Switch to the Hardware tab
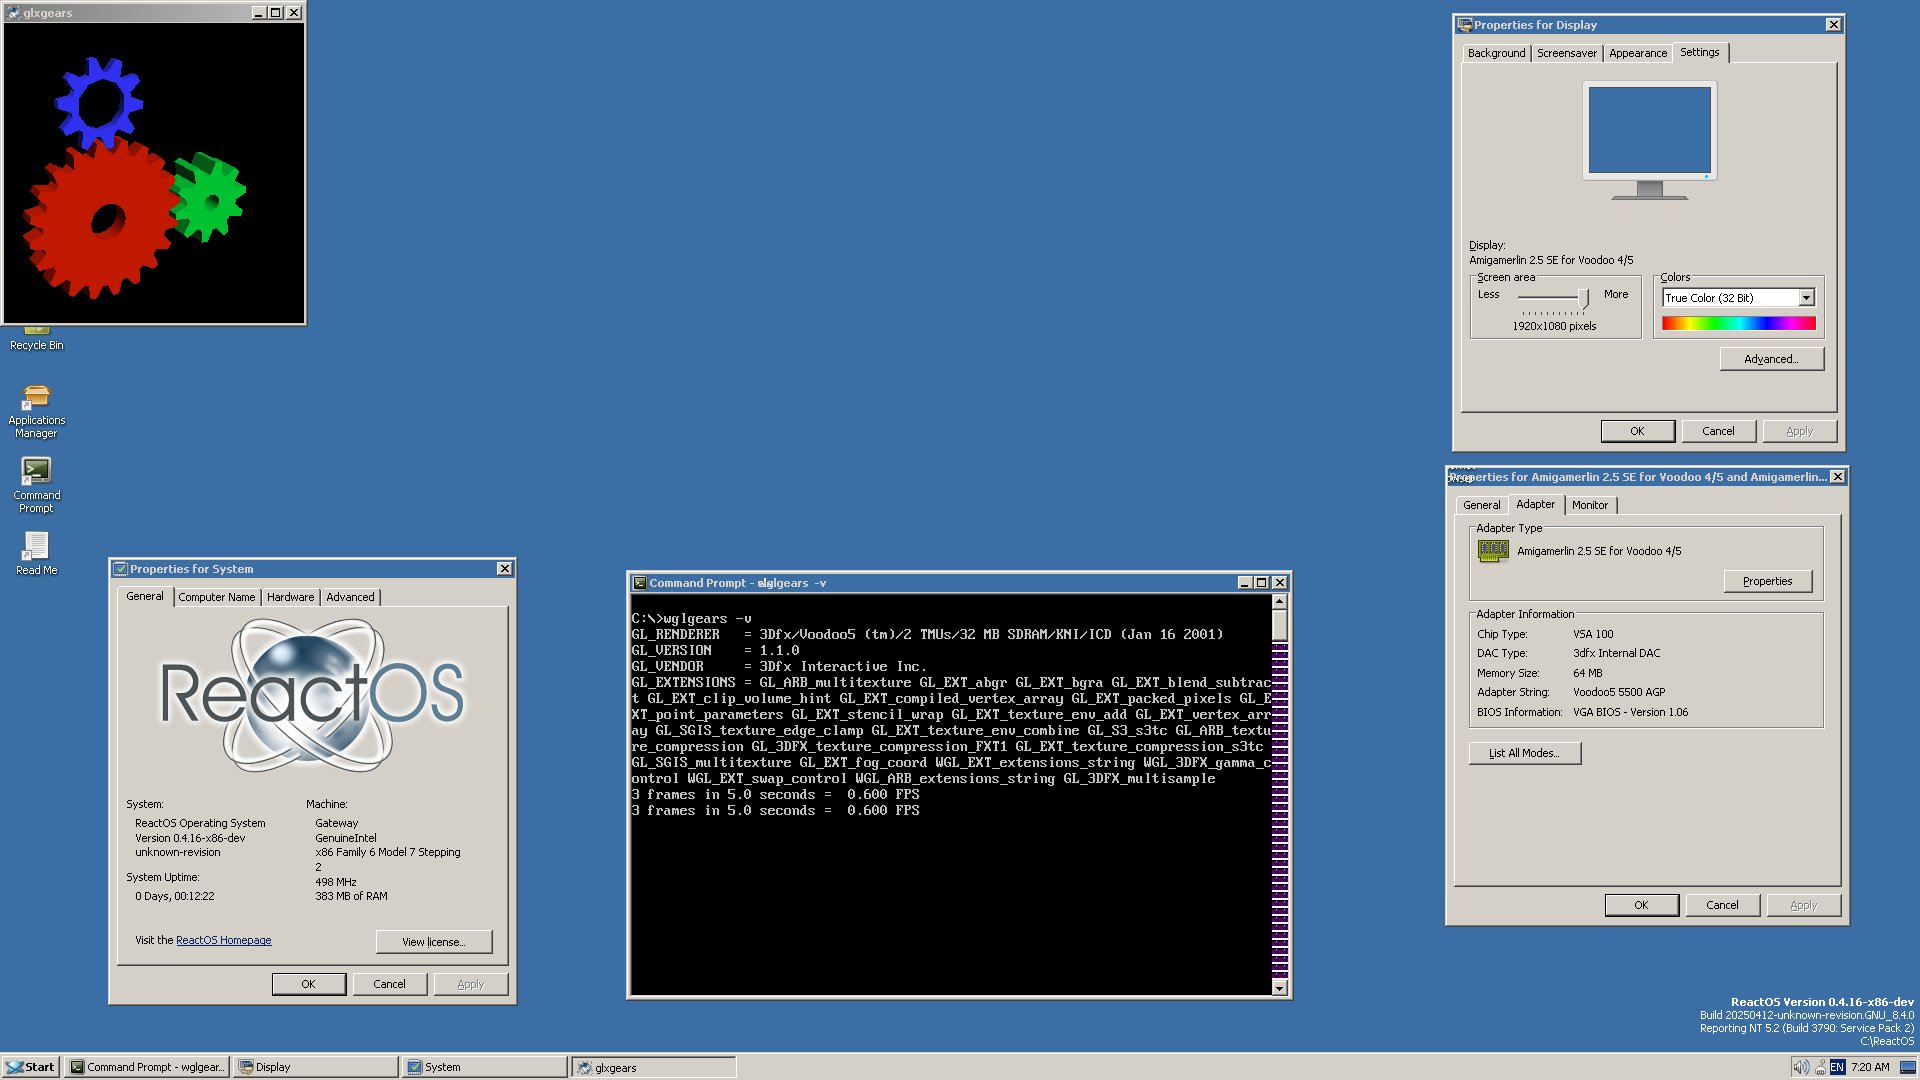 pos(290,597)
